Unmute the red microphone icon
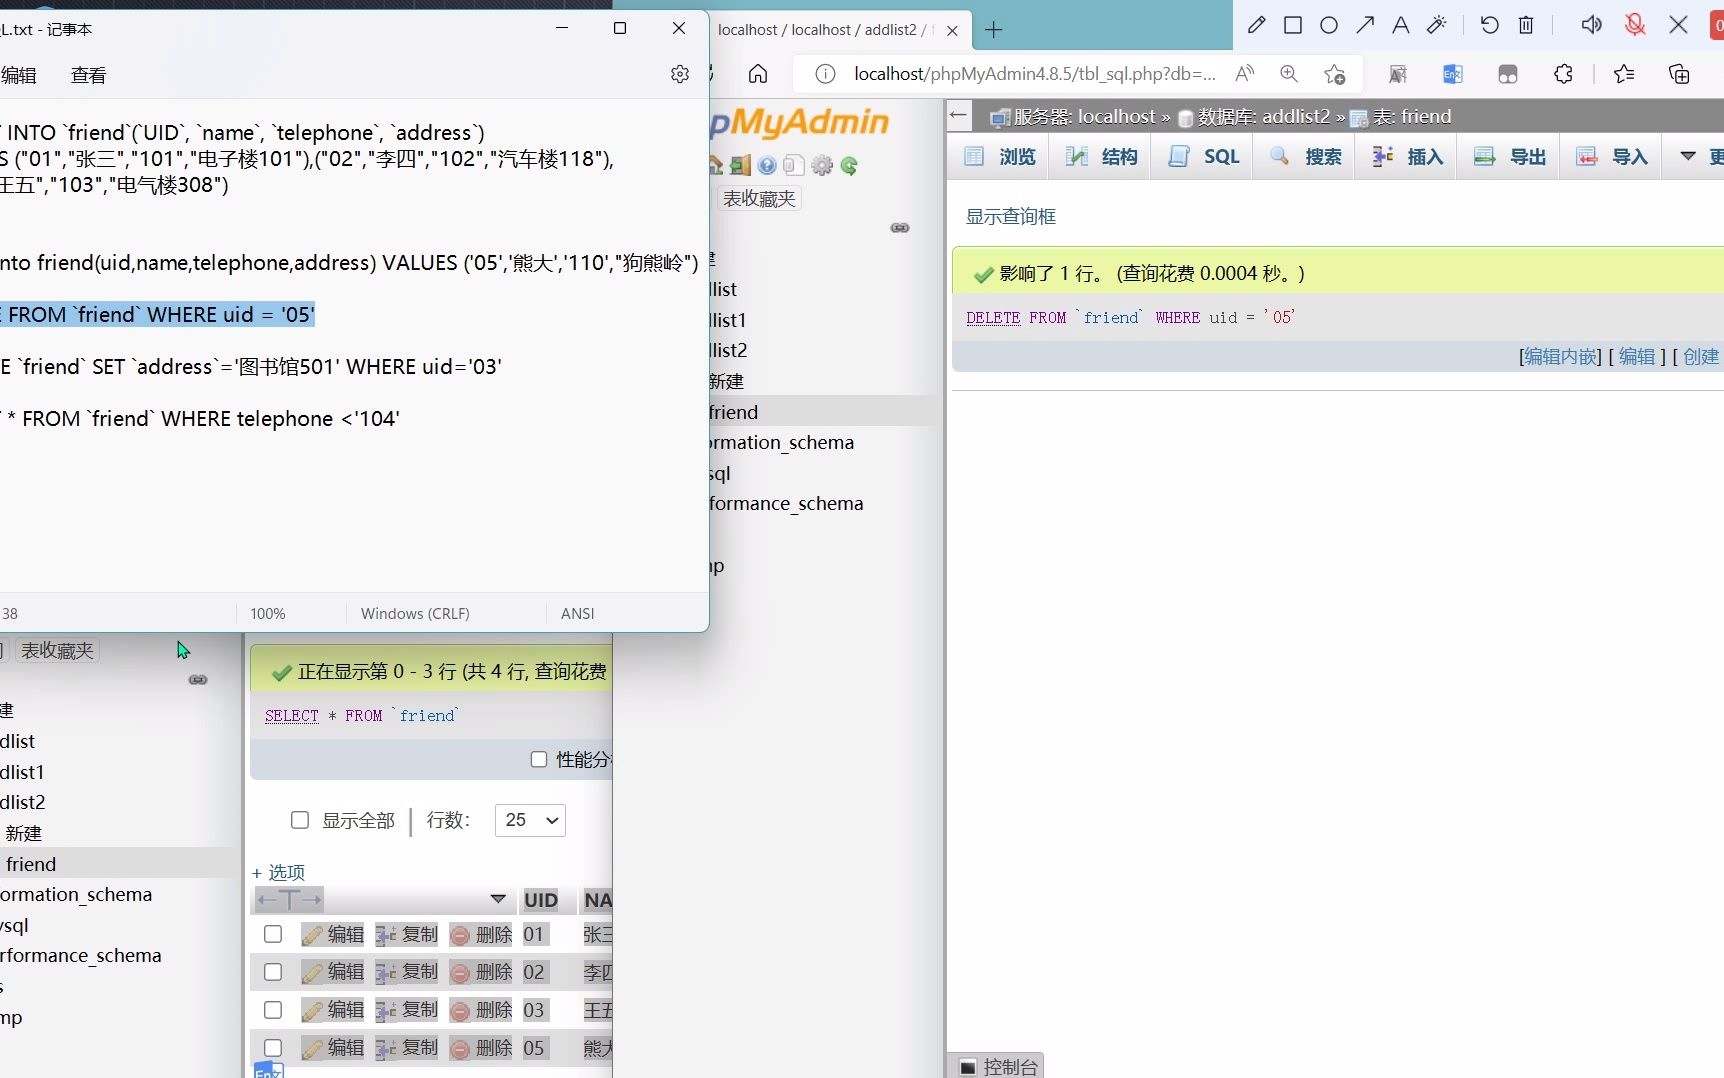 pos(1635,25)
